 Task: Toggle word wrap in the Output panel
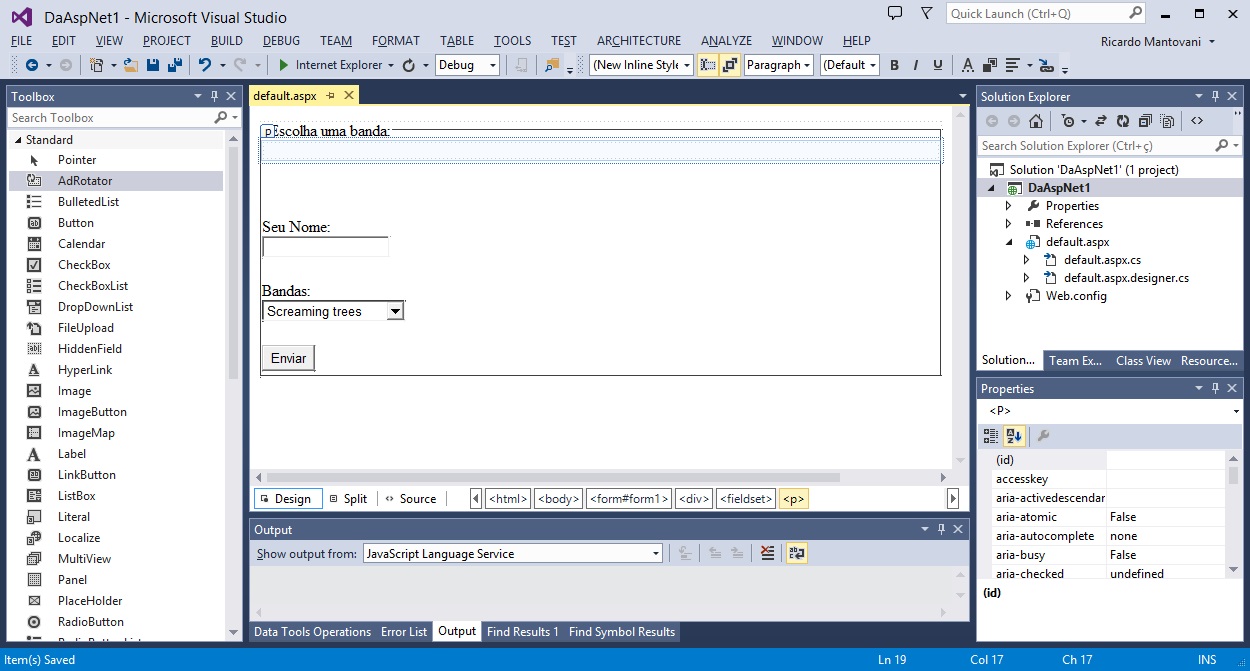(x=797, y=553)
